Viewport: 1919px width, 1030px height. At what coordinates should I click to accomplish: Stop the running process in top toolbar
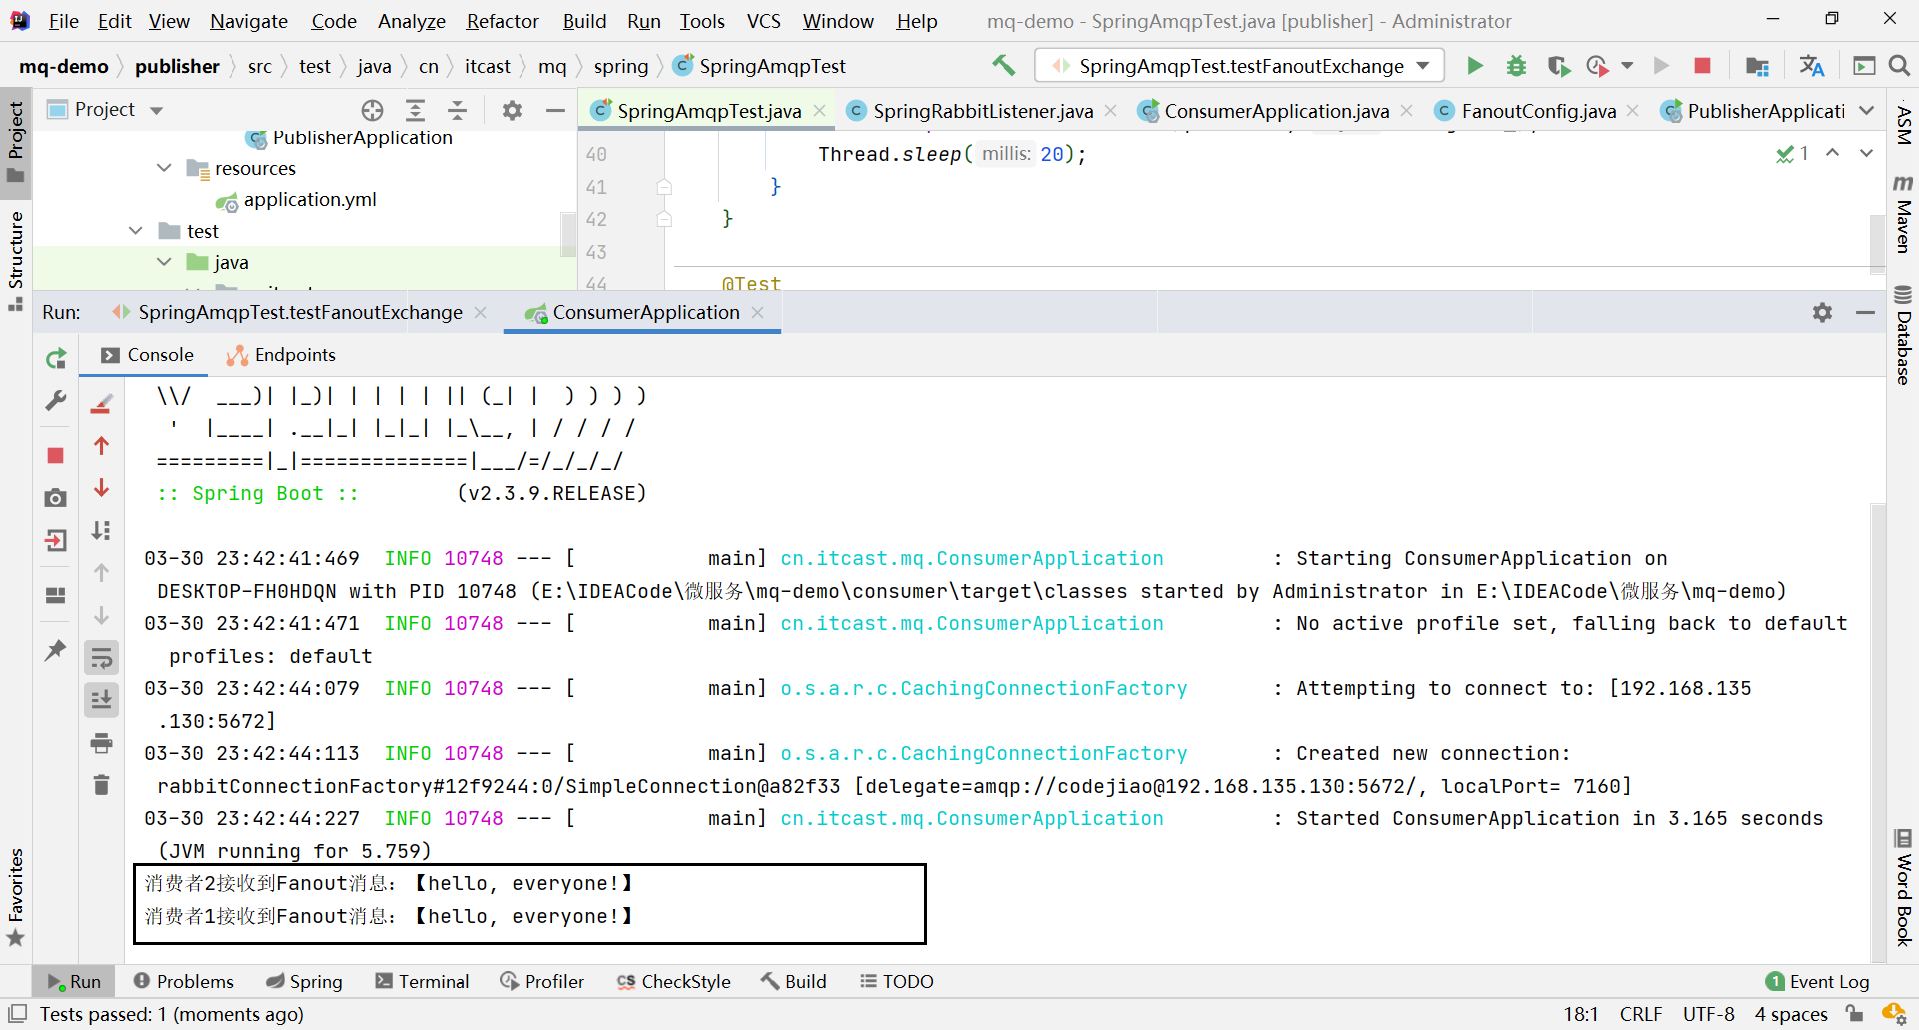(1702, 66)
